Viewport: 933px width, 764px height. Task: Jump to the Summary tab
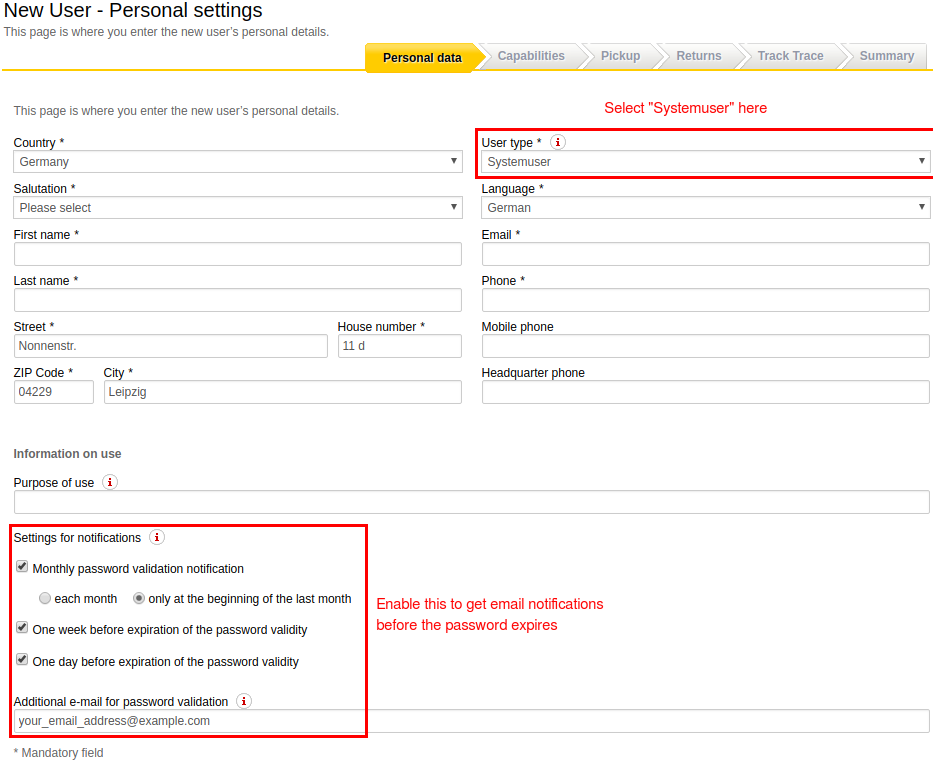point(886,56)
